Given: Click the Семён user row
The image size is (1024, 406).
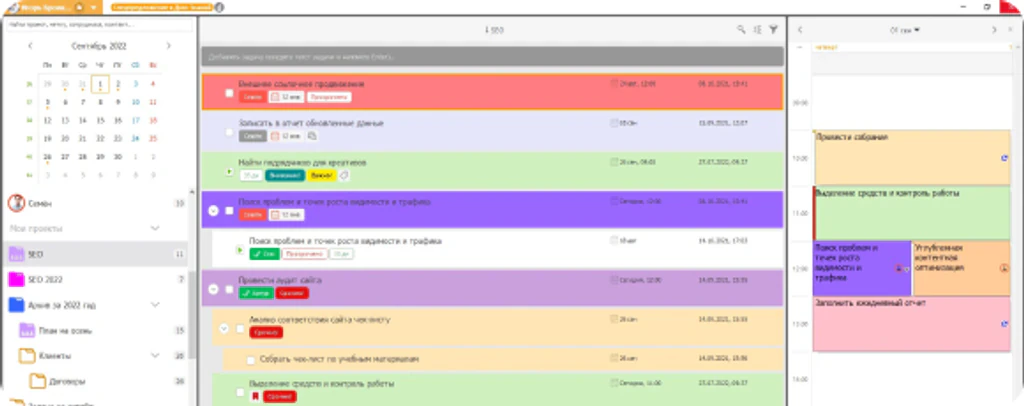Looking at the screenshot, I should (95, 203).
